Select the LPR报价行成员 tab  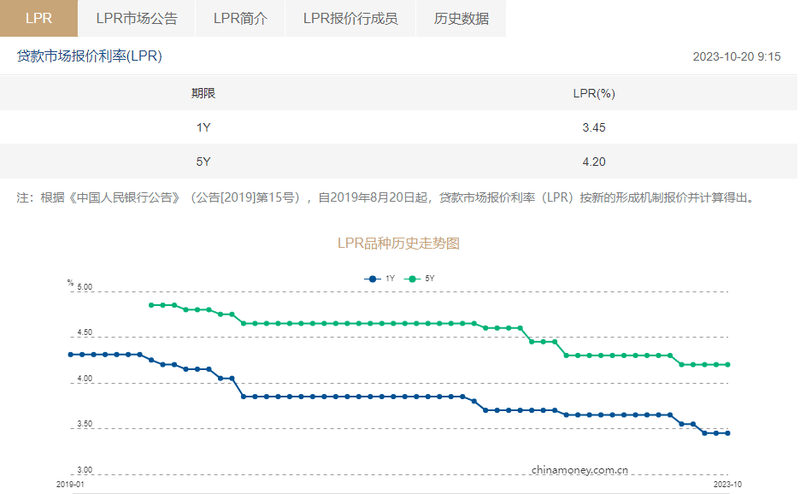click(x=351, y=18)
